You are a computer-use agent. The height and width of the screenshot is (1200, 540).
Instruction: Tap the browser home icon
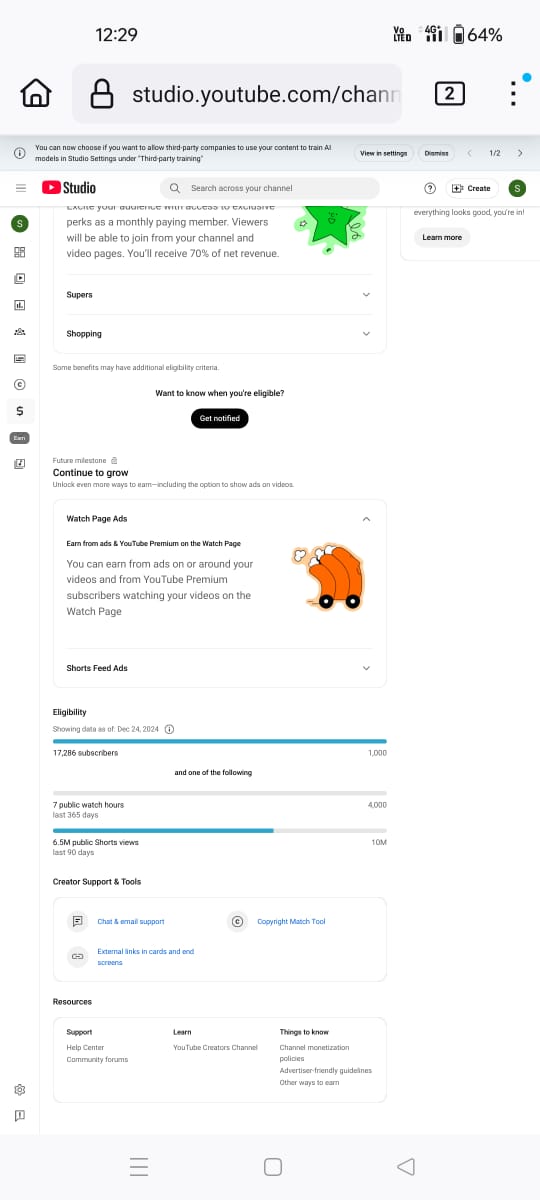click(36, 93)
